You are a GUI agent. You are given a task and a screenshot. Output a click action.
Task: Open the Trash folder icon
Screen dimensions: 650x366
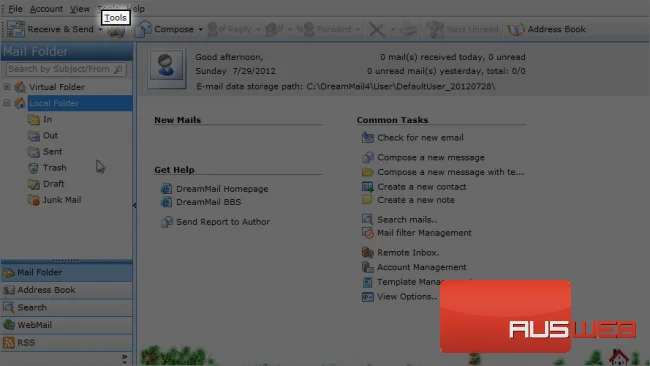[x=33, y=168]
